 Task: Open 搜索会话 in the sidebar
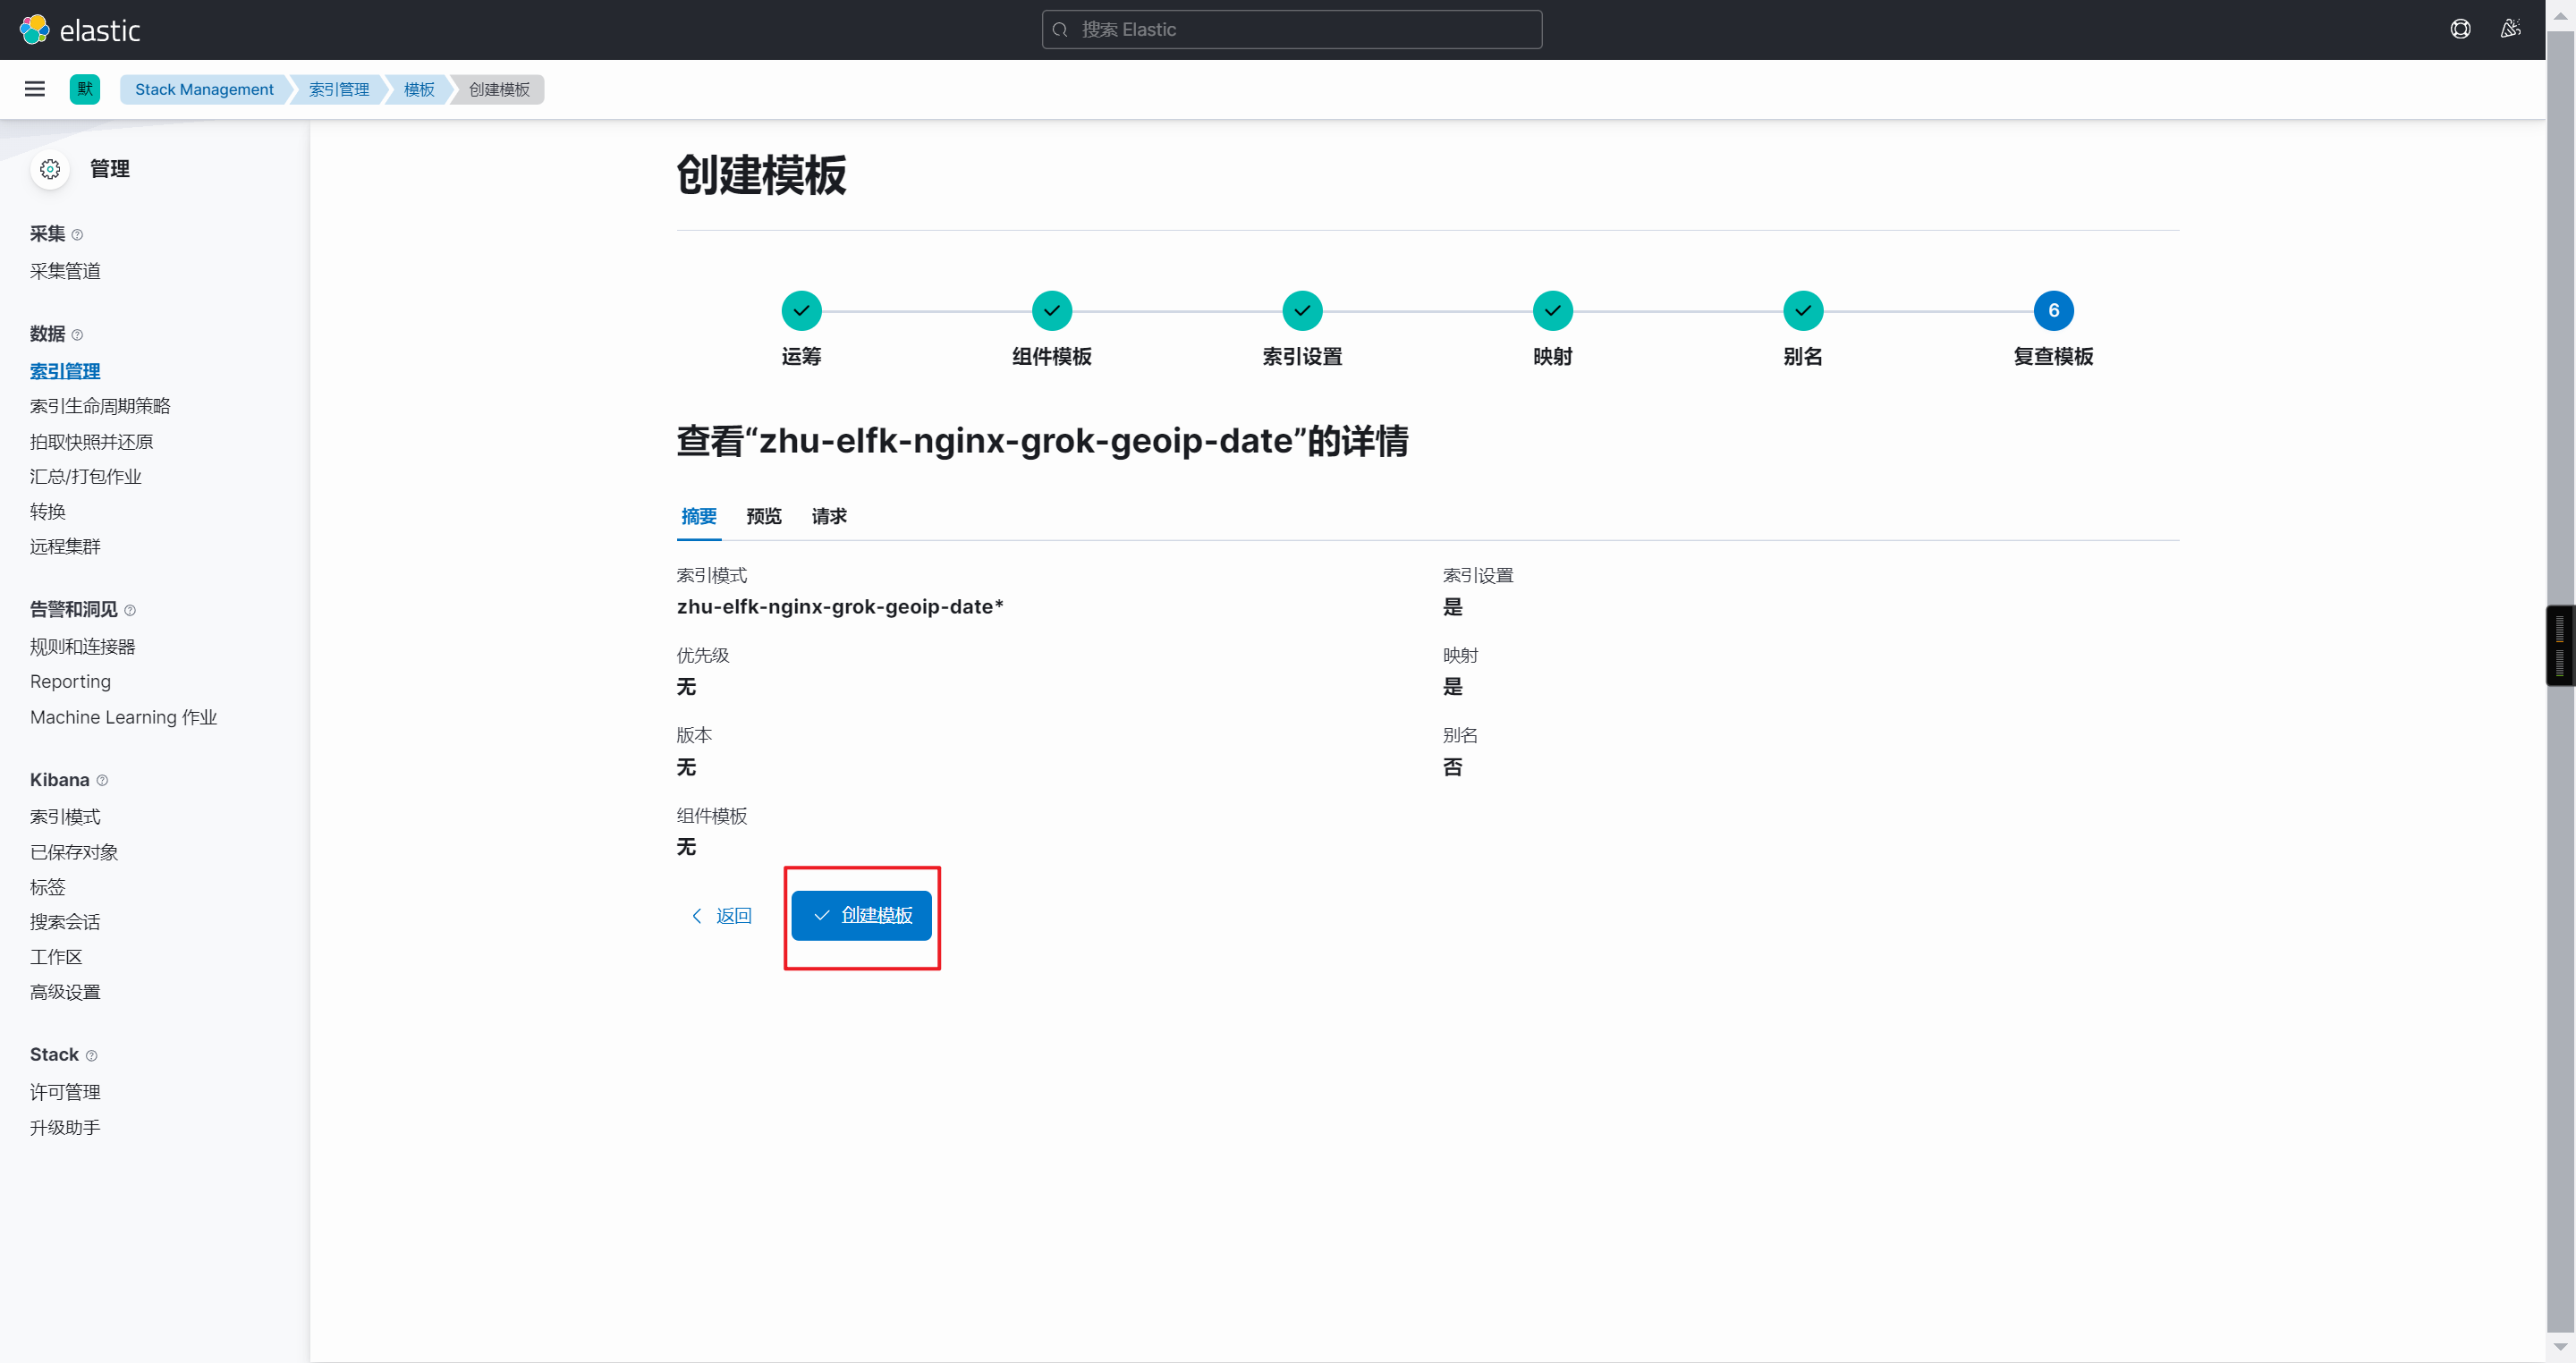point(65,922)
